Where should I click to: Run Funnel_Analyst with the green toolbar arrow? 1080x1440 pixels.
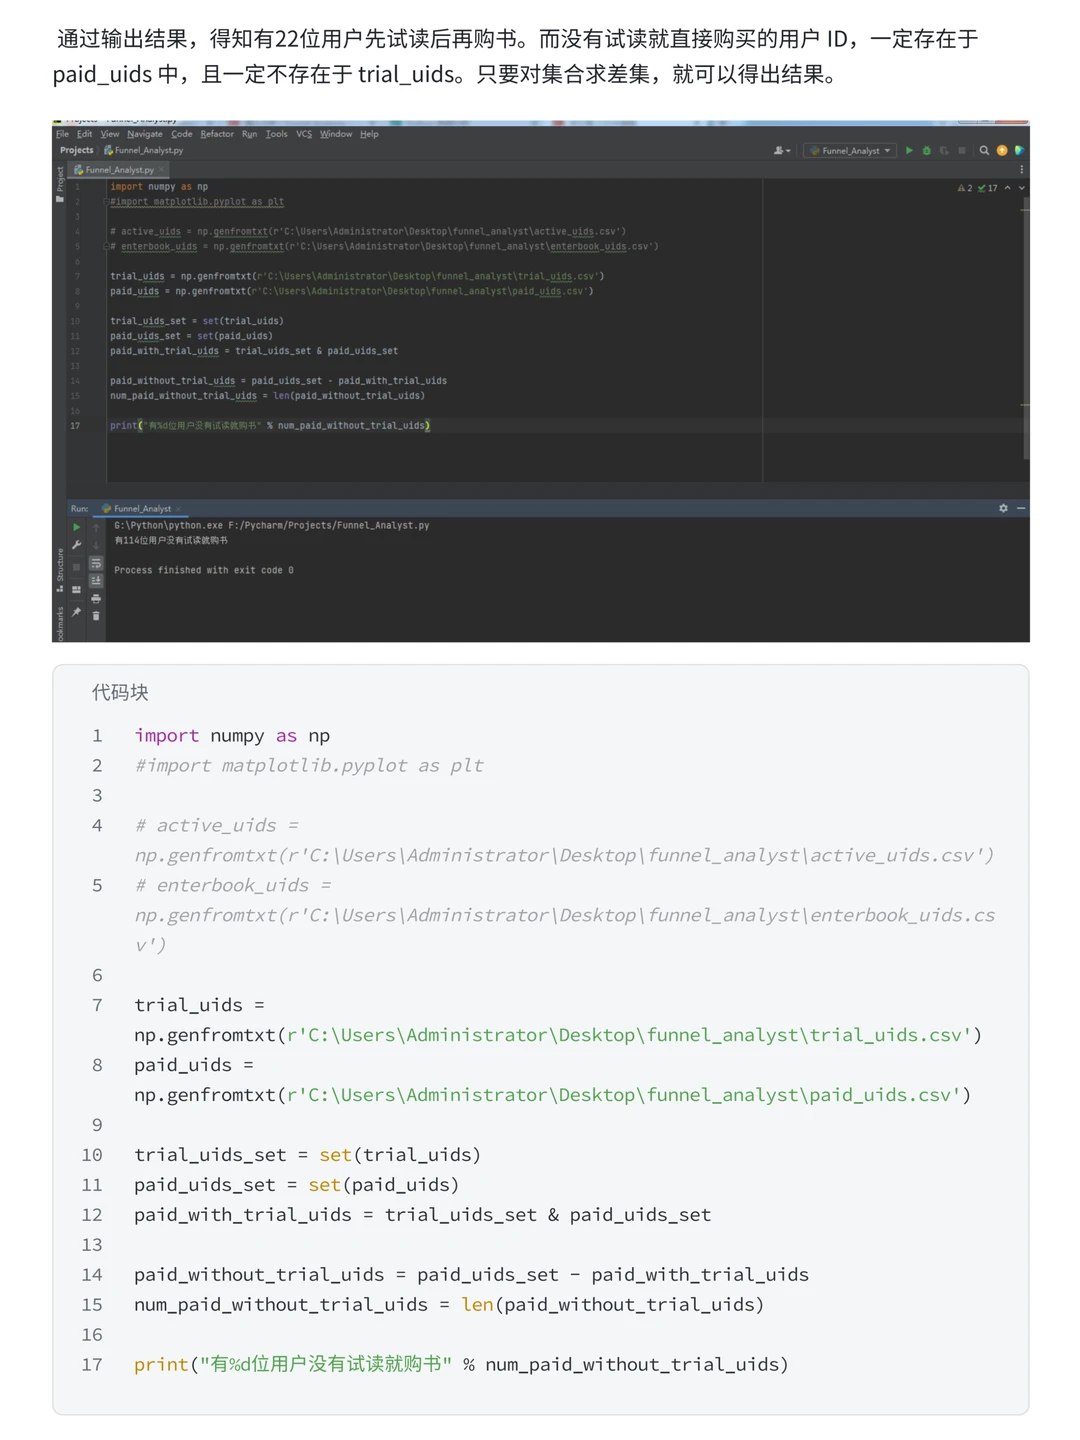pos(909,150)
